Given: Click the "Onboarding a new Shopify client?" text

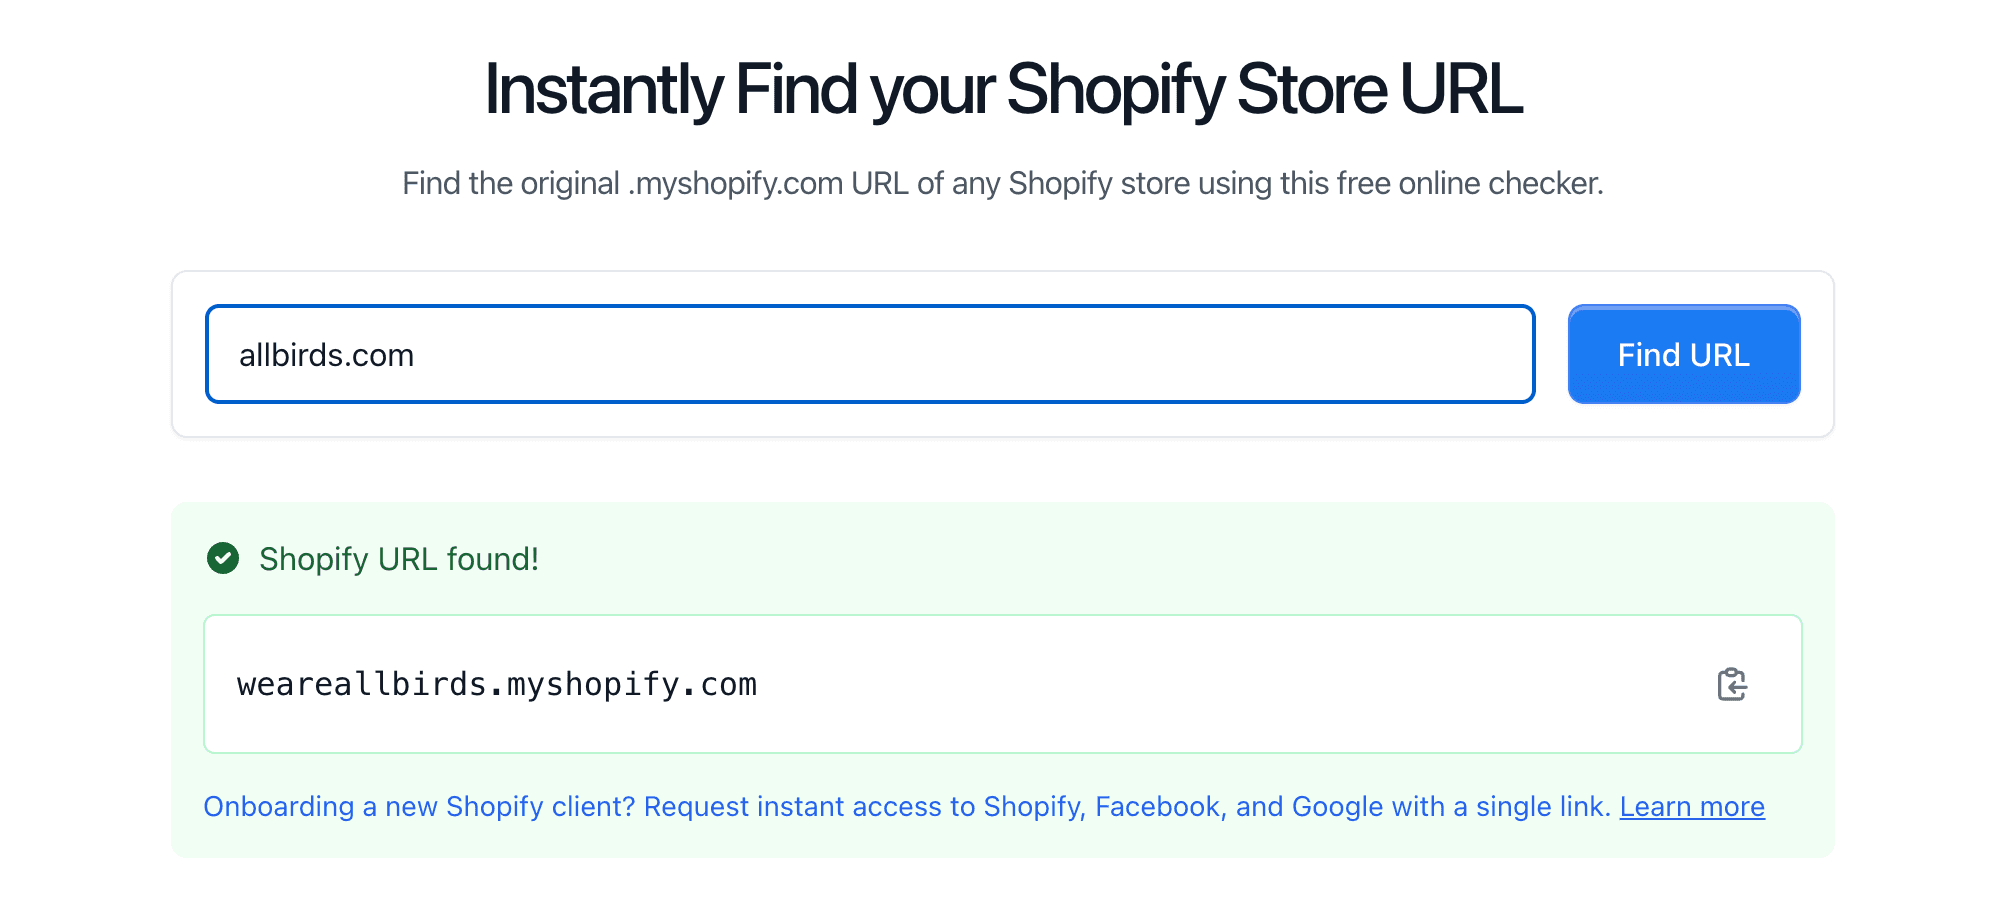Looking at the screenshot, I should tap(419, 806).
